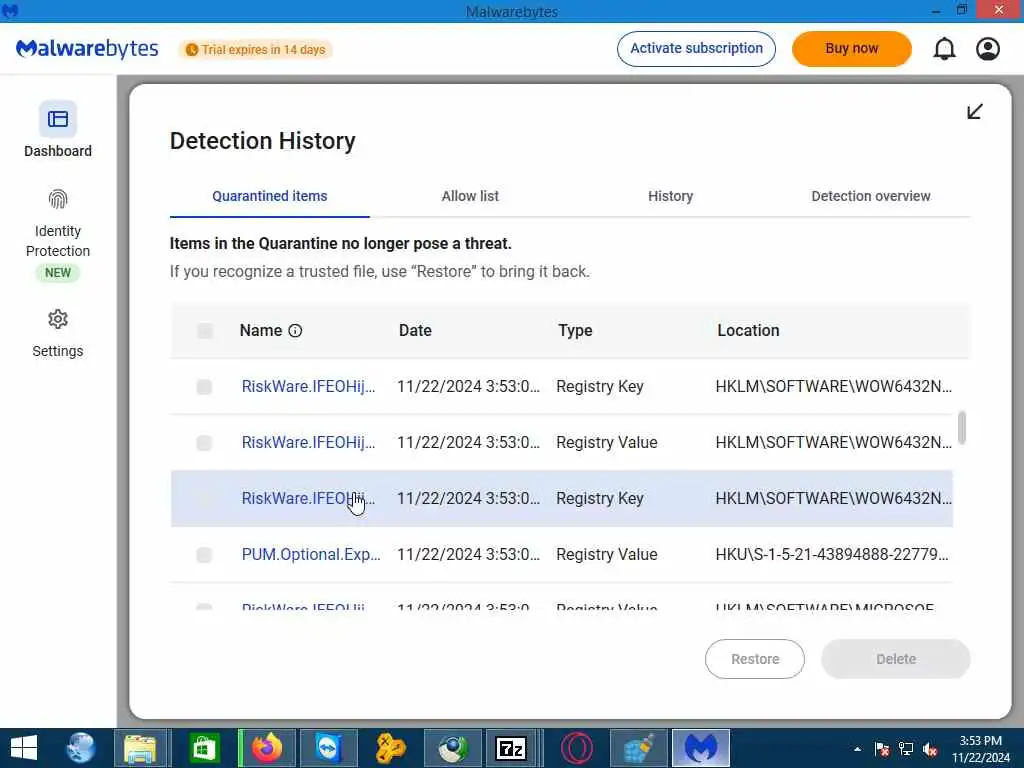Click the Action Center flag tray icon
The height and width of the screenshot is (768, 1024).
882,749
